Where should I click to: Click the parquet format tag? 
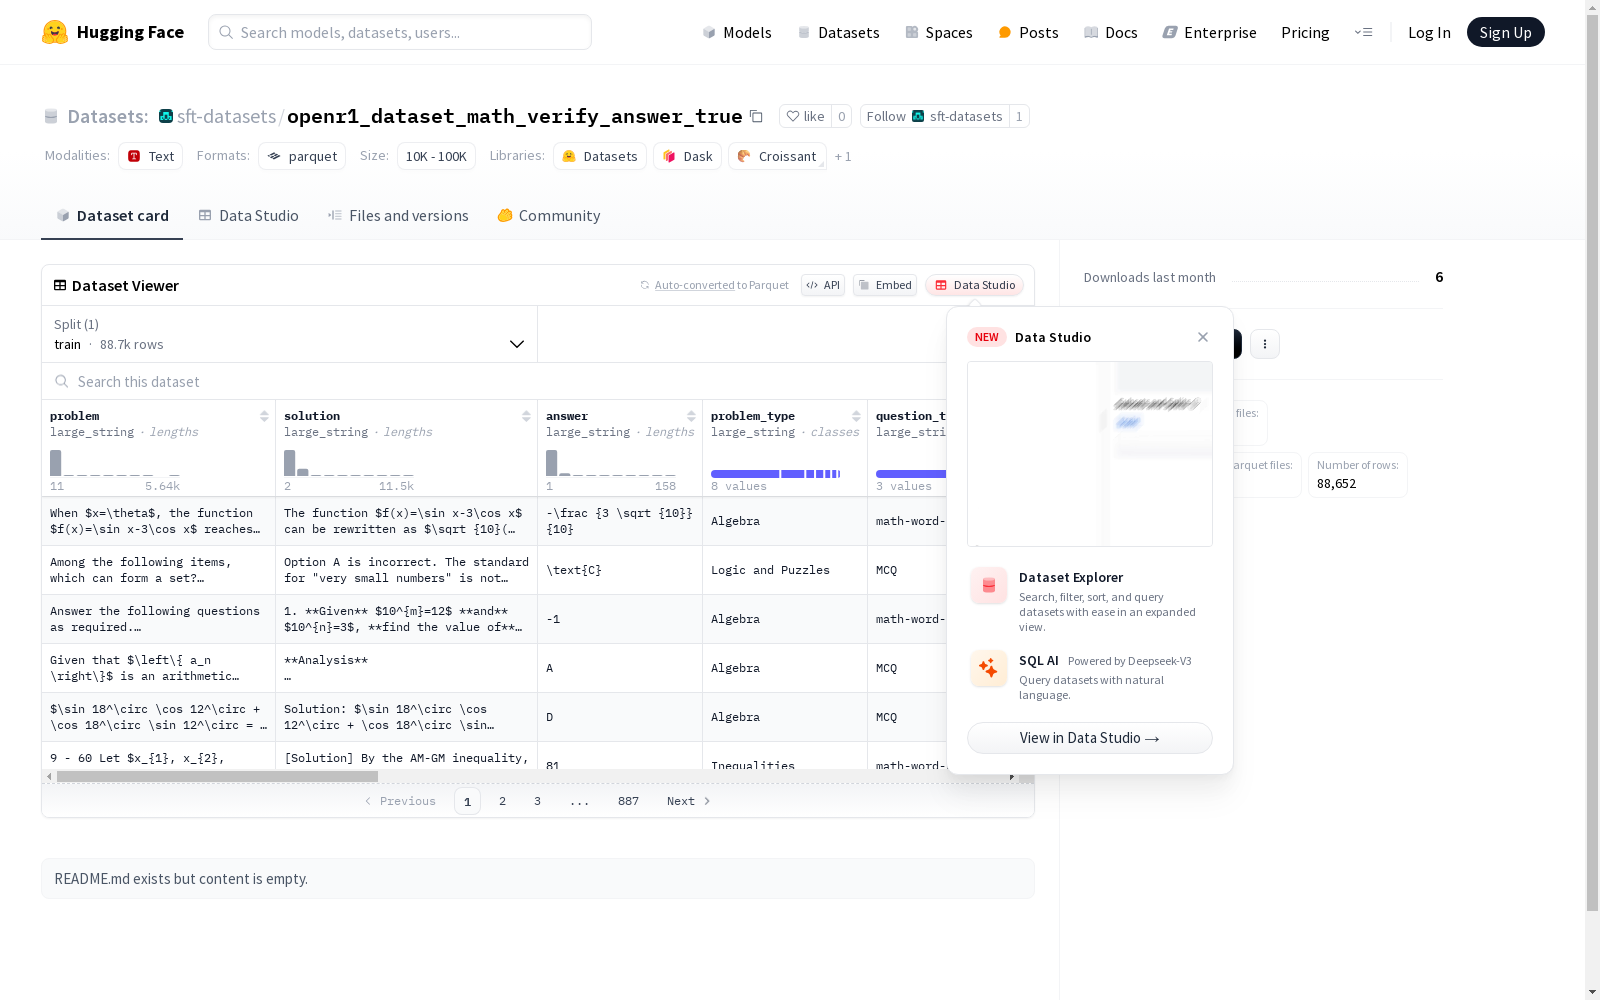(302, 156)
